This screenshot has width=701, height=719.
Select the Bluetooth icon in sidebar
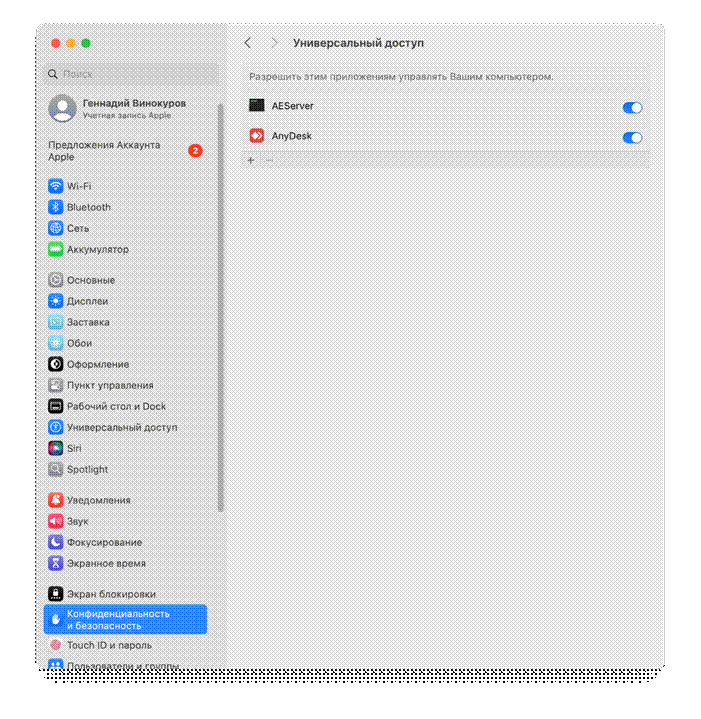tap(56, 207)
